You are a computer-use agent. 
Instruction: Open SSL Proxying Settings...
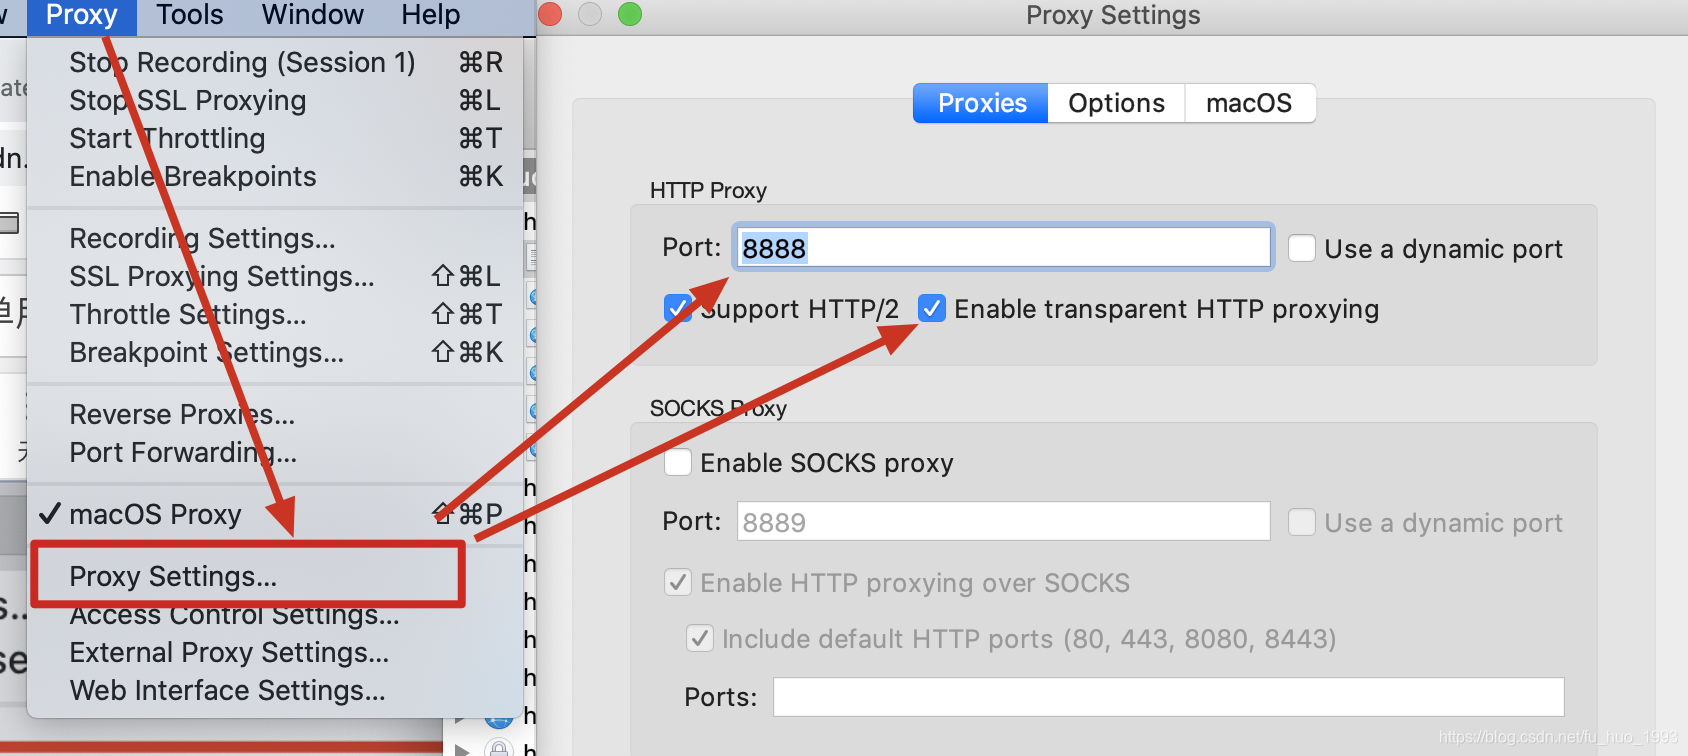point(275,276)
